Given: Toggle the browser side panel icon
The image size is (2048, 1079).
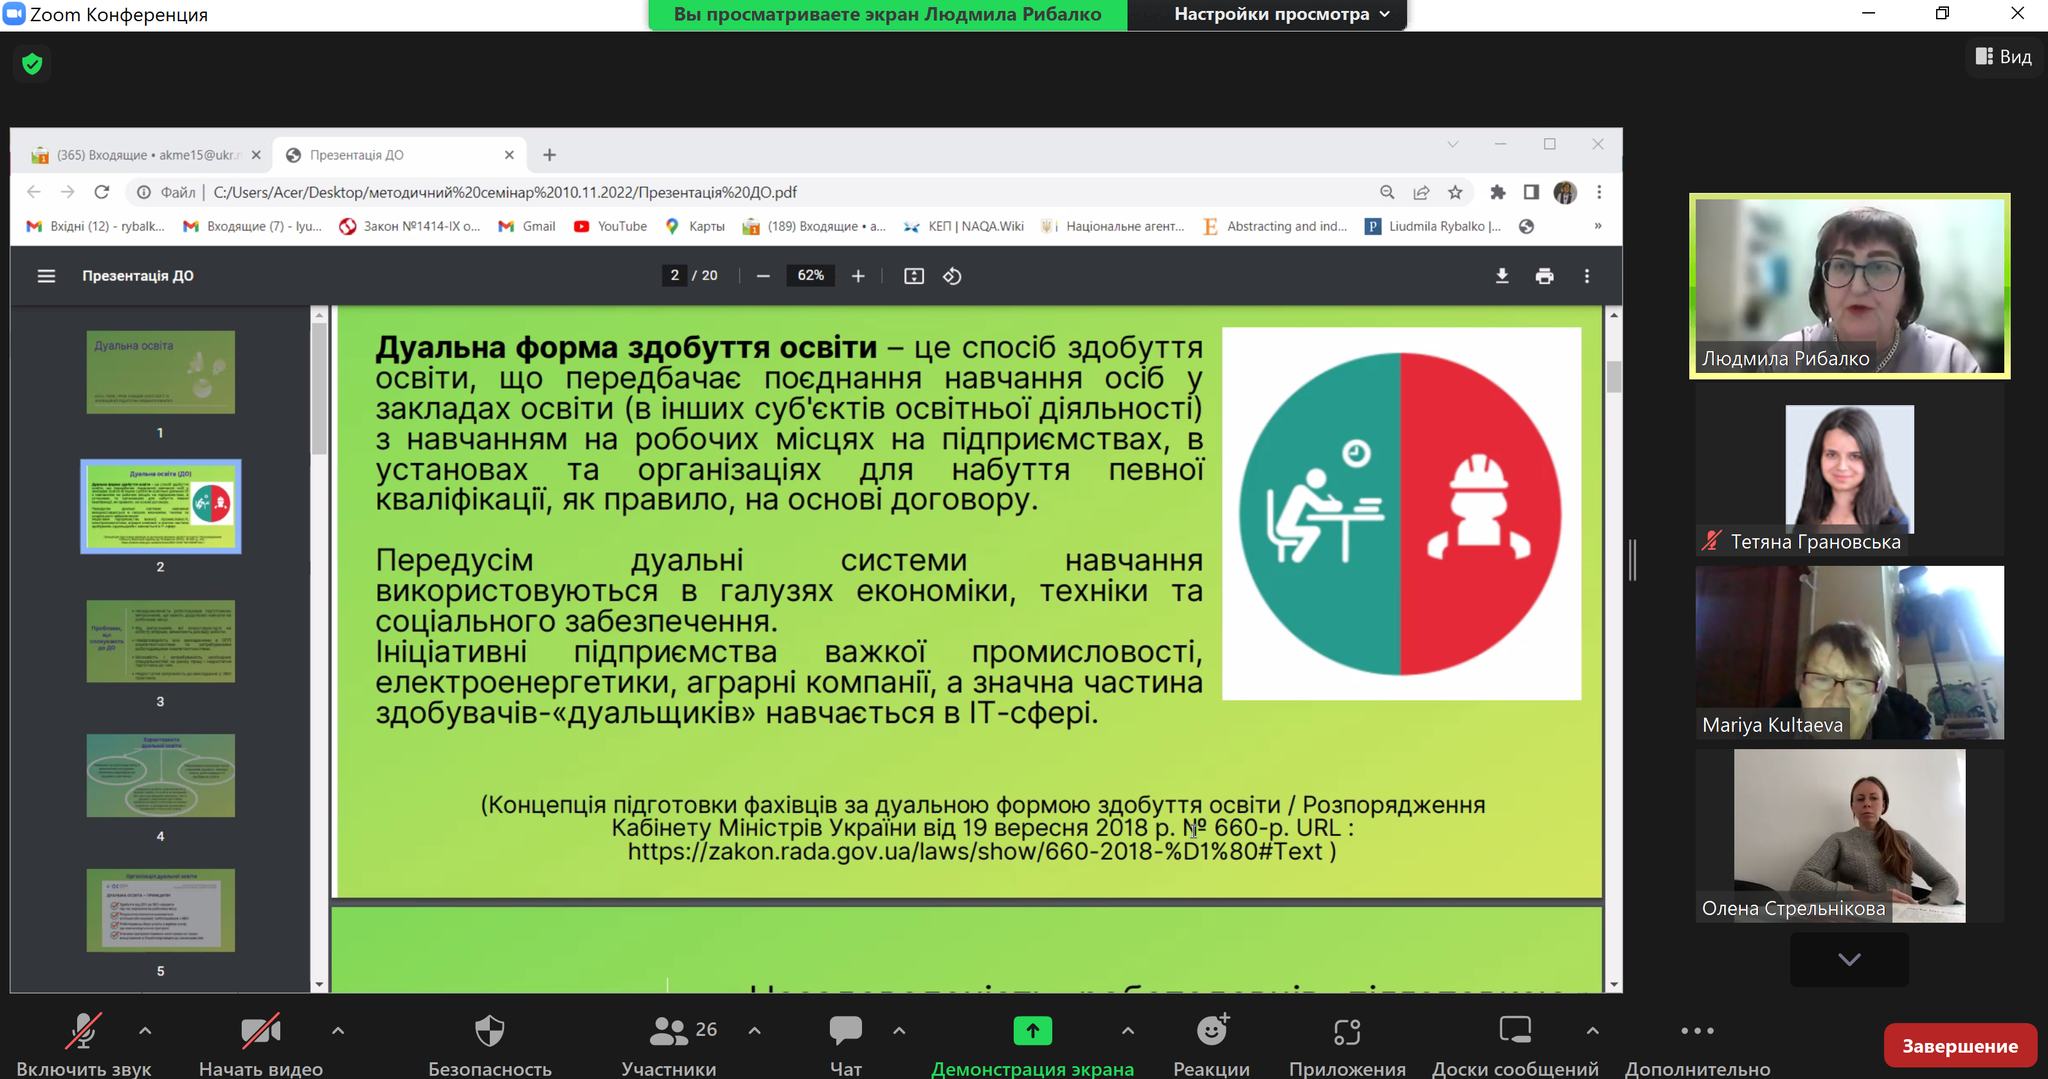Looking at the screenshot, I should click(1531, 192).
